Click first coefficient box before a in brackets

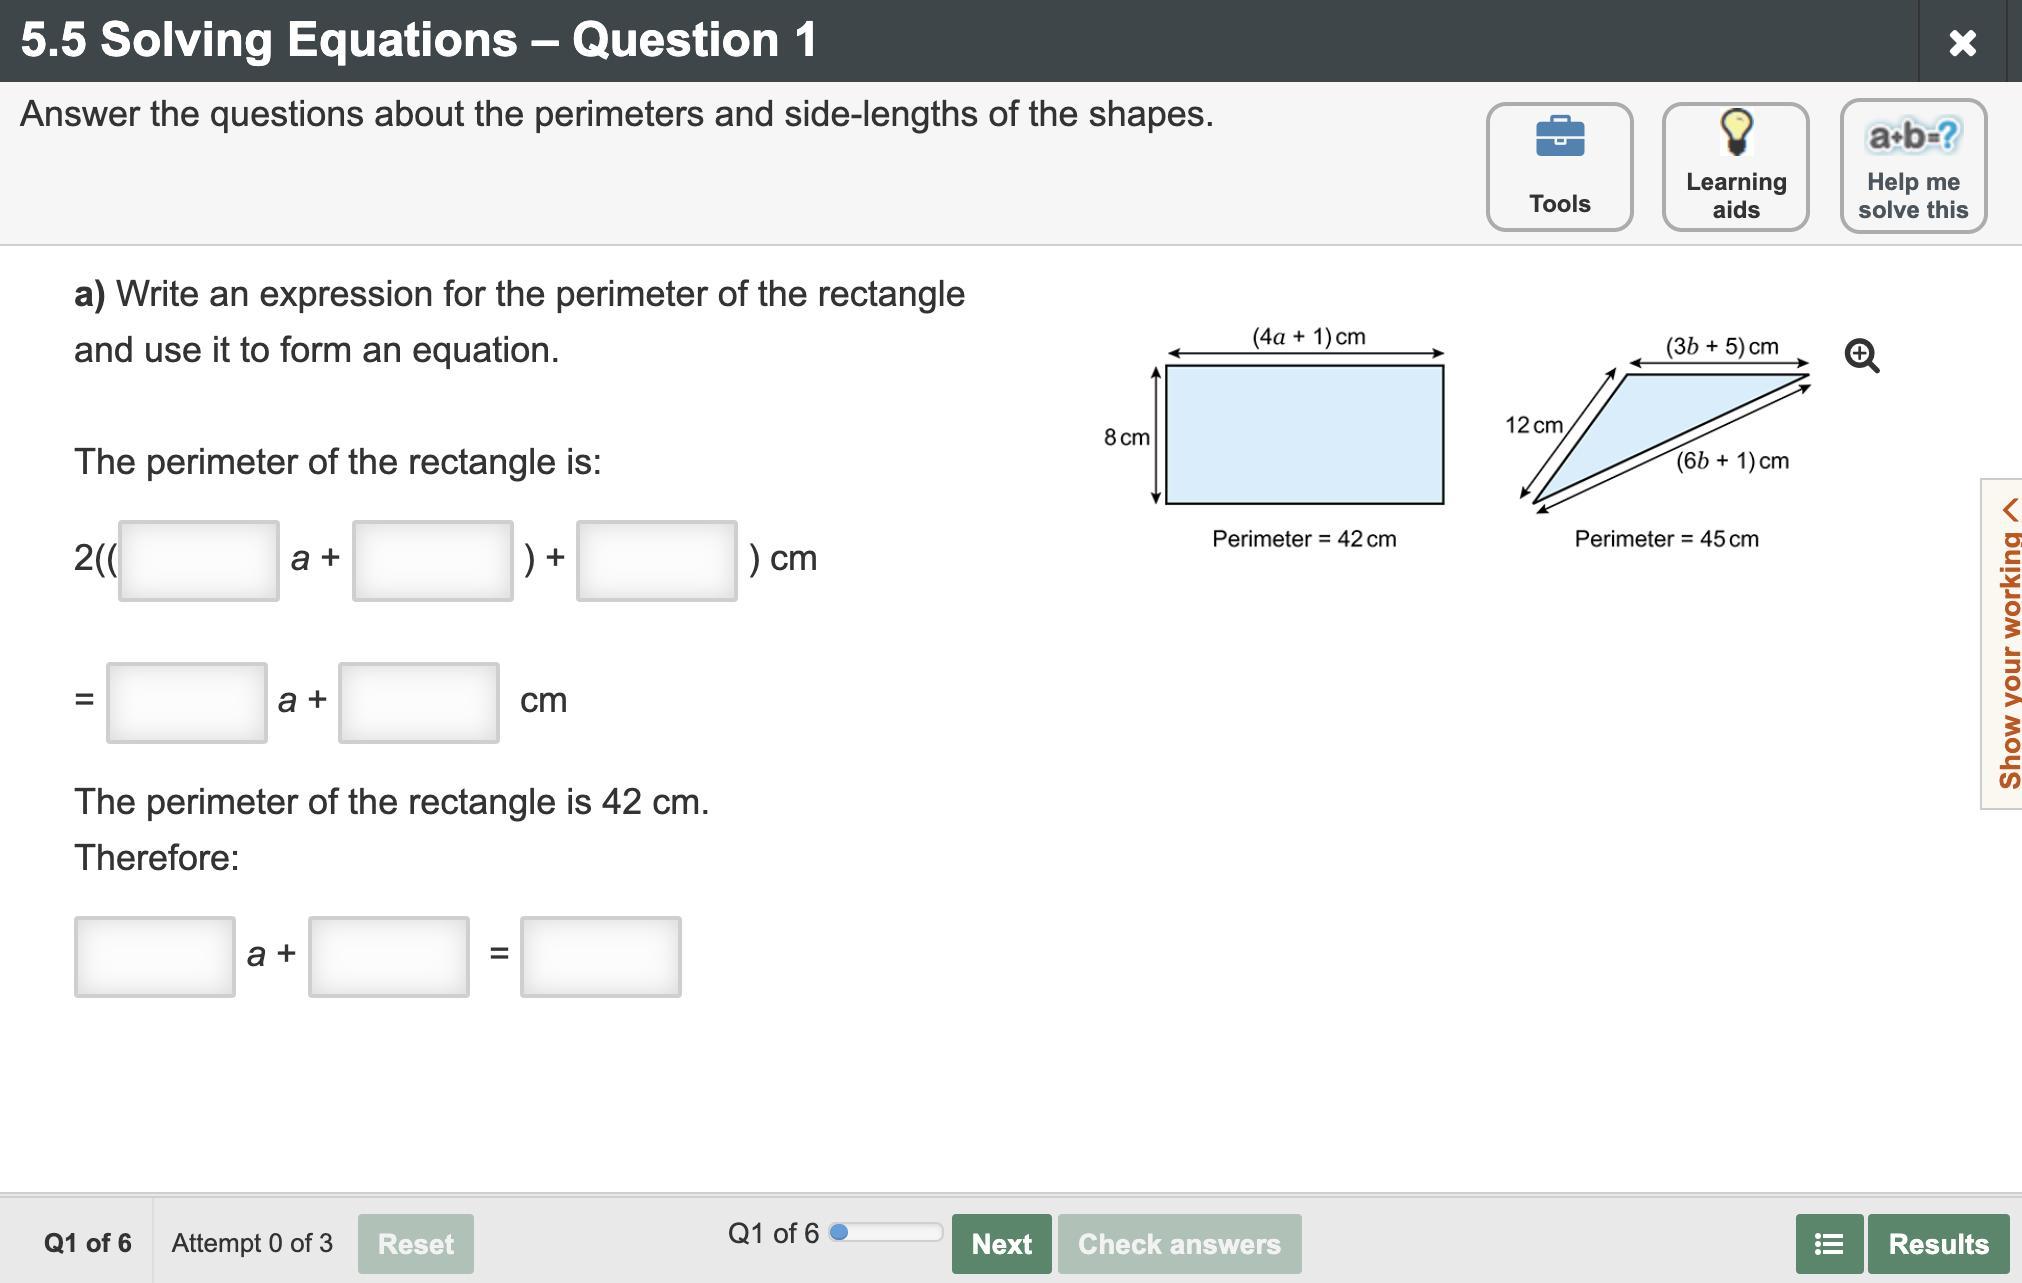(x=199, y=560)
